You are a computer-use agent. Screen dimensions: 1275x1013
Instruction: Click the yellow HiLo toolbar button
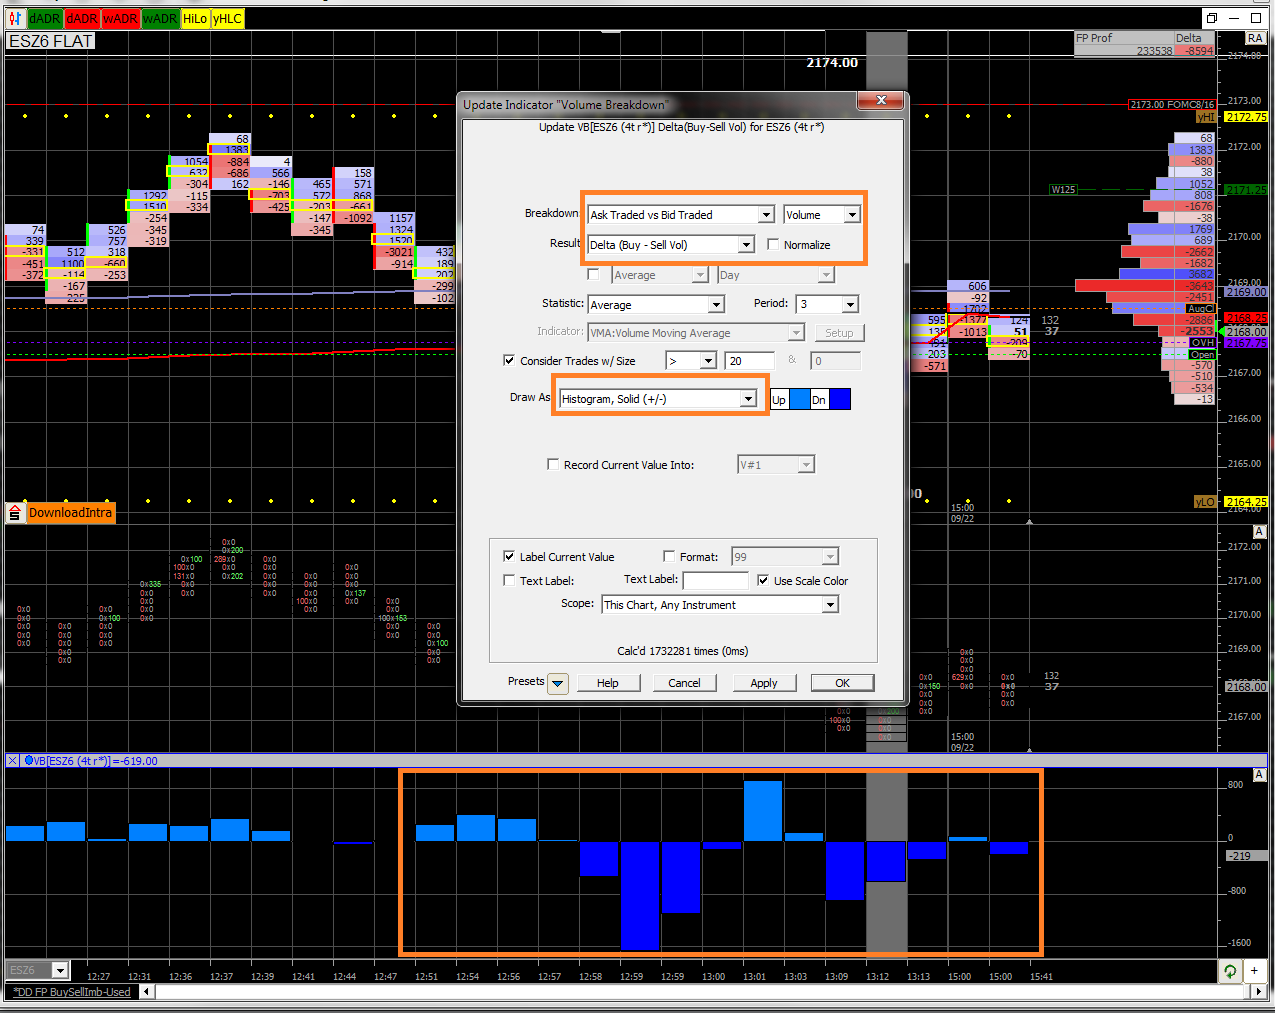click(x=195, y=18)
